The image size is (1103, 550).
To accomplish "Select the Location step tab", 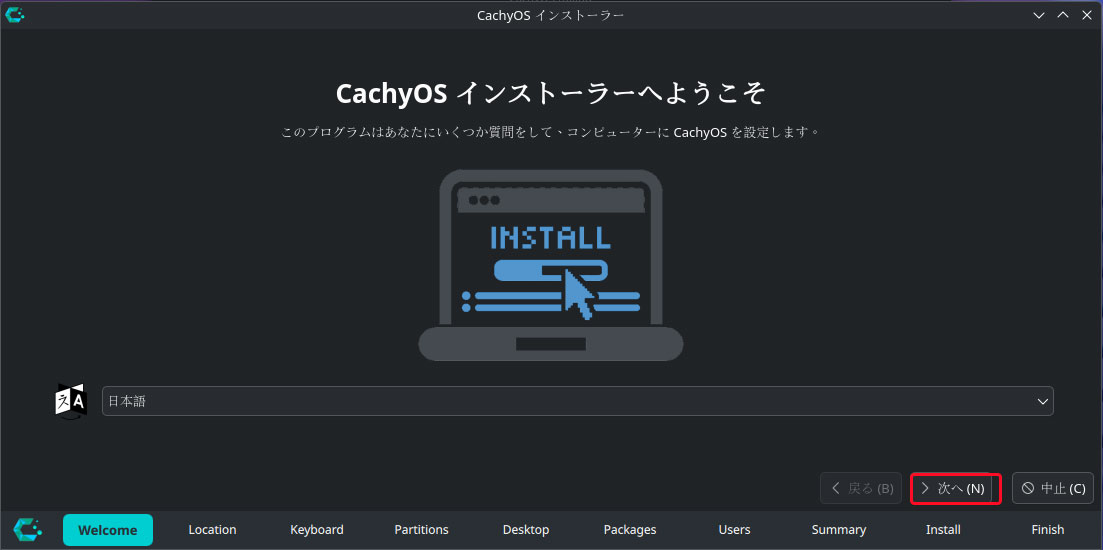I will pyautogui.click(x=212, y=530).
